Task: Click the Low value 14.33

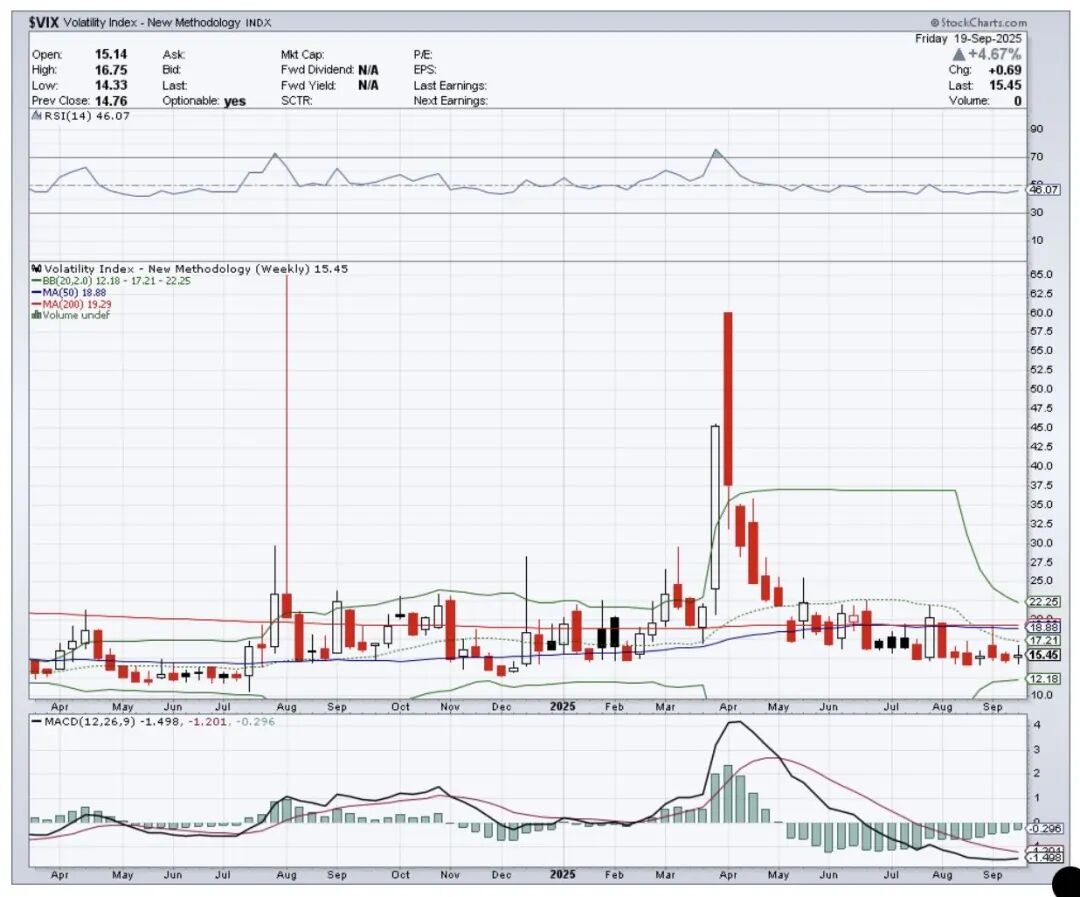Action: pos(111,85)
